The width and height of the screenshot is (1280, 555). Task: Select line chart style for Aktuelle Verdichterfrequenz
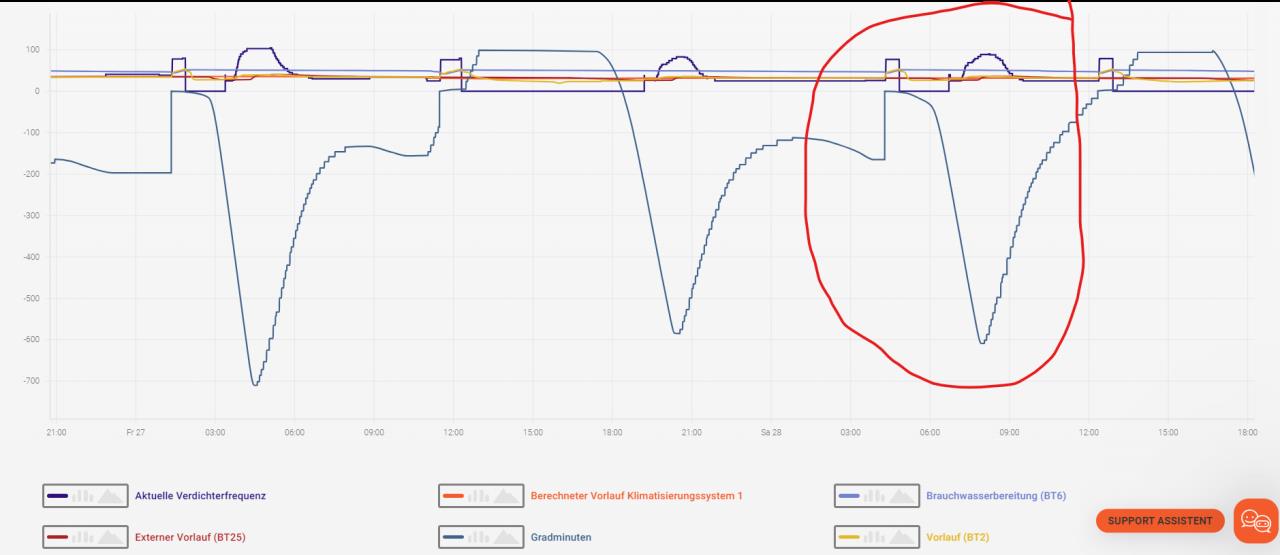click(x=57, y=495)
